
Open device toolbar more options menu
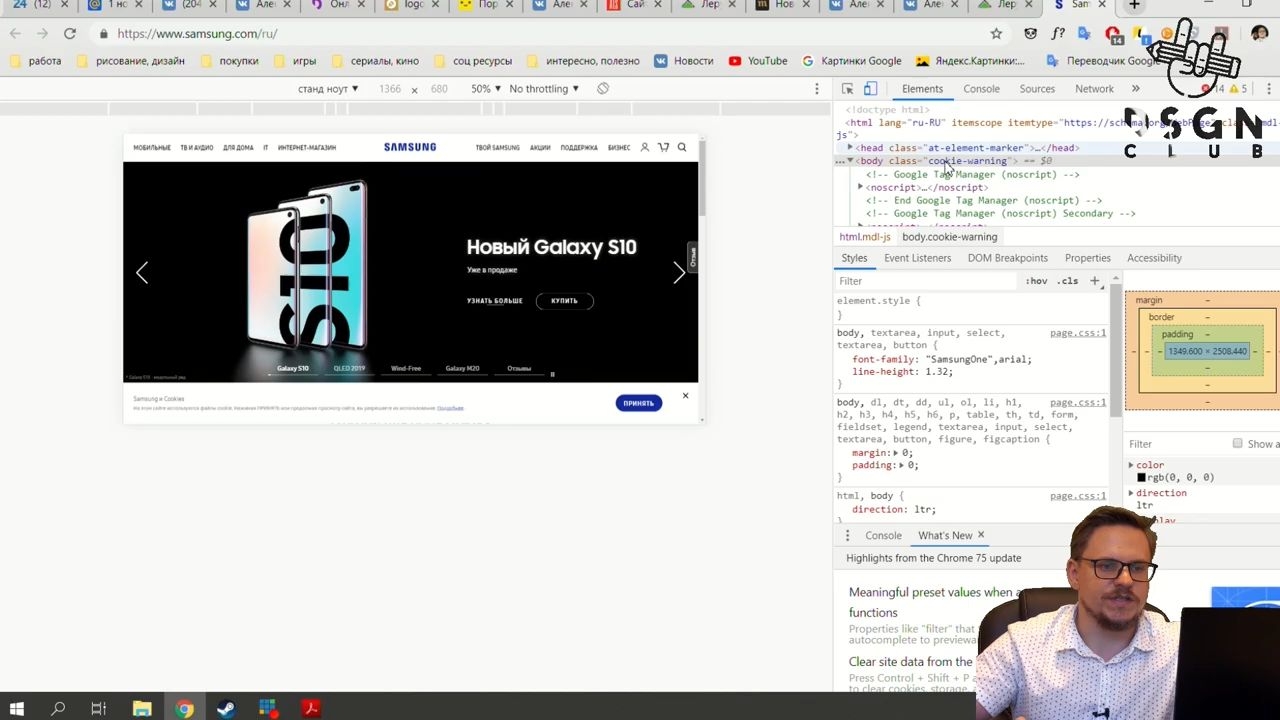click(x=817, y=89)
